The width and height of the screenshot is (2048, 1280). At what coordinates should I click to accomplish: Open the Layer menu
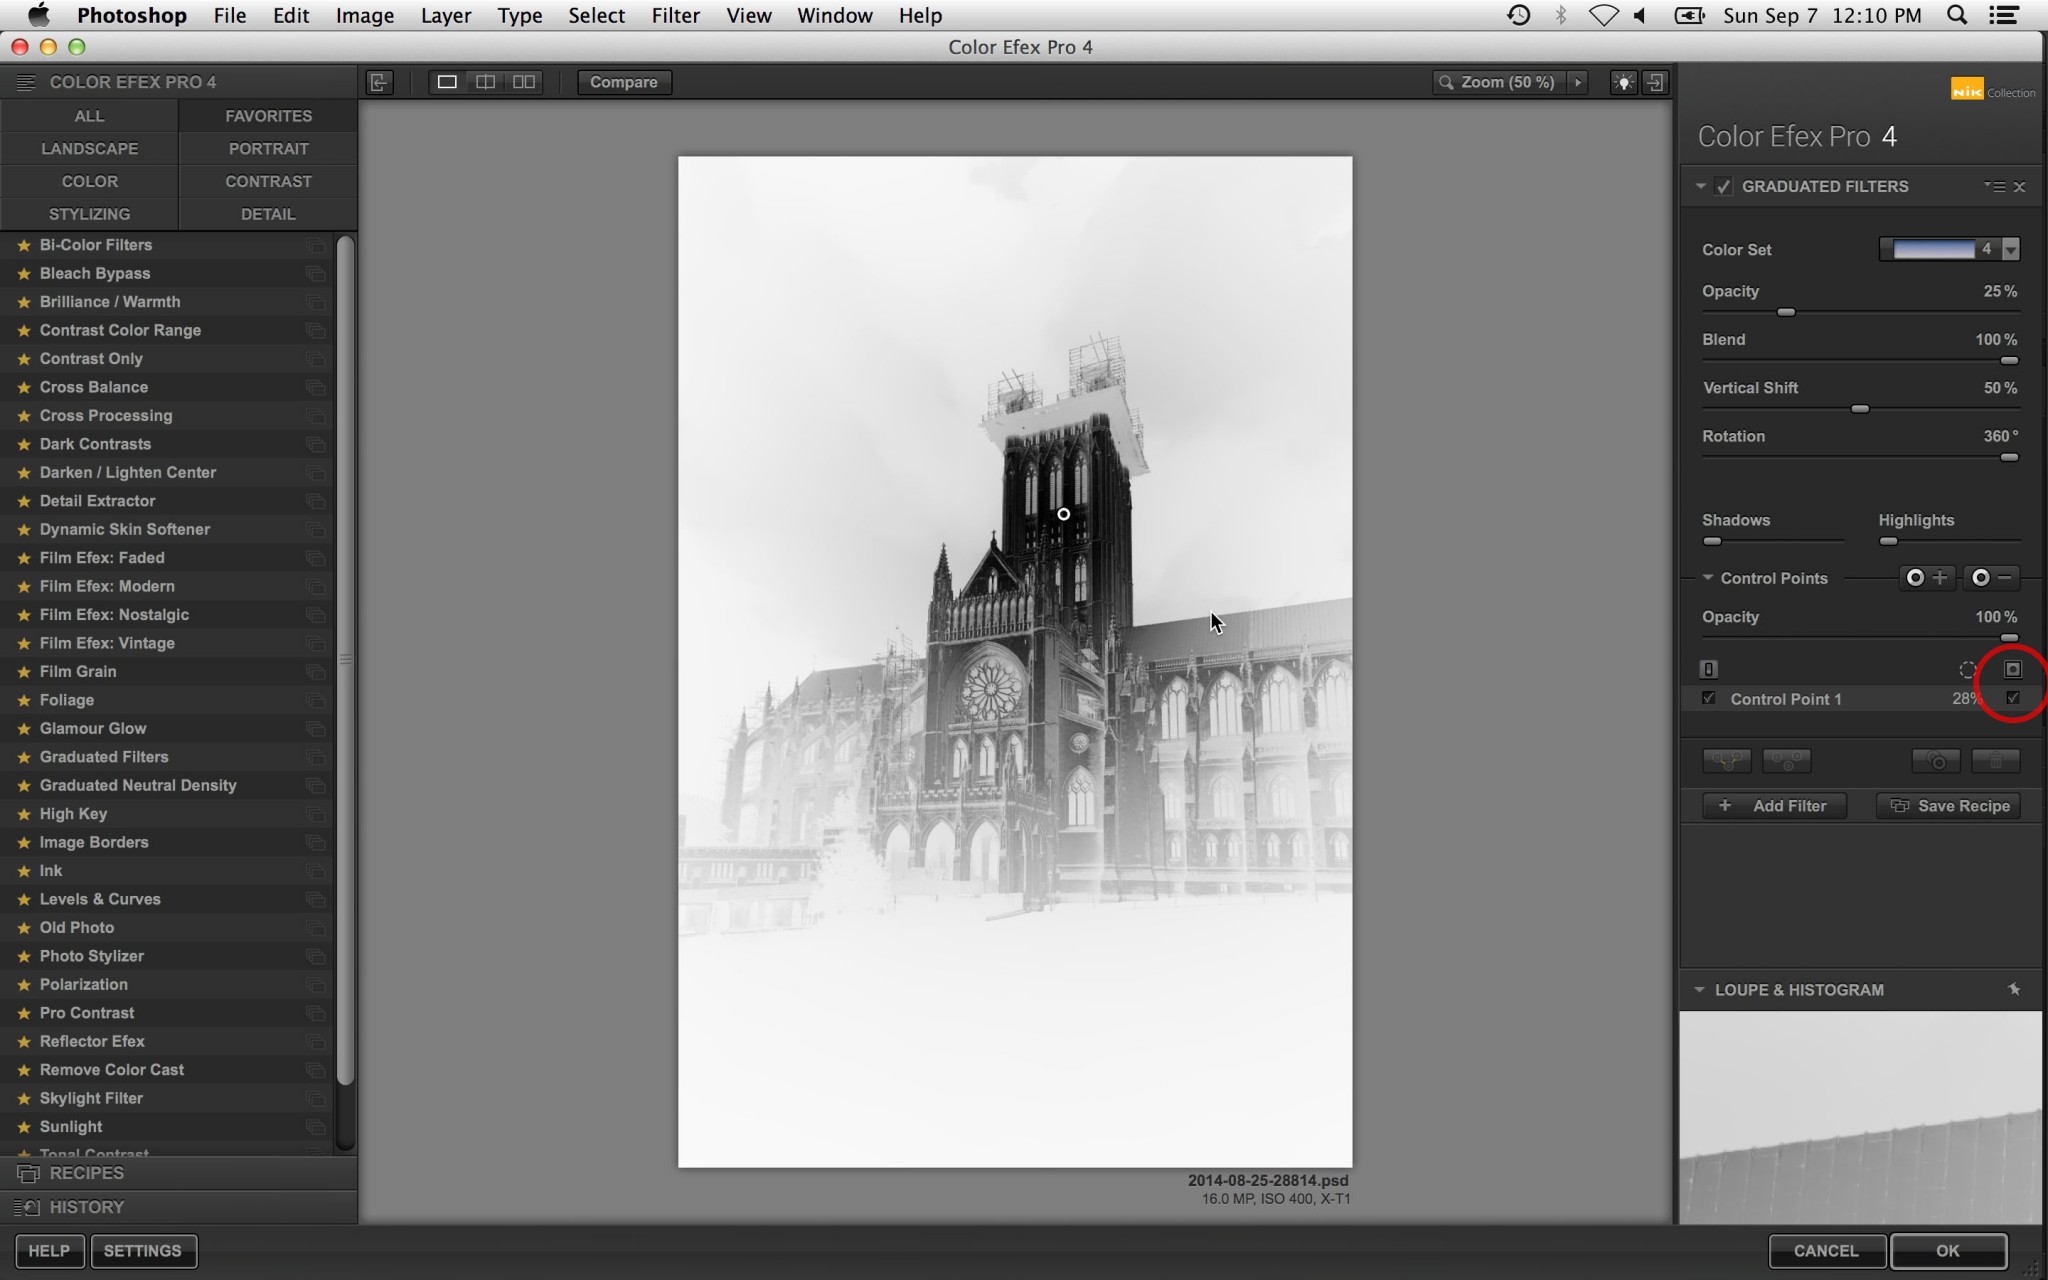[x=446, y=15]
